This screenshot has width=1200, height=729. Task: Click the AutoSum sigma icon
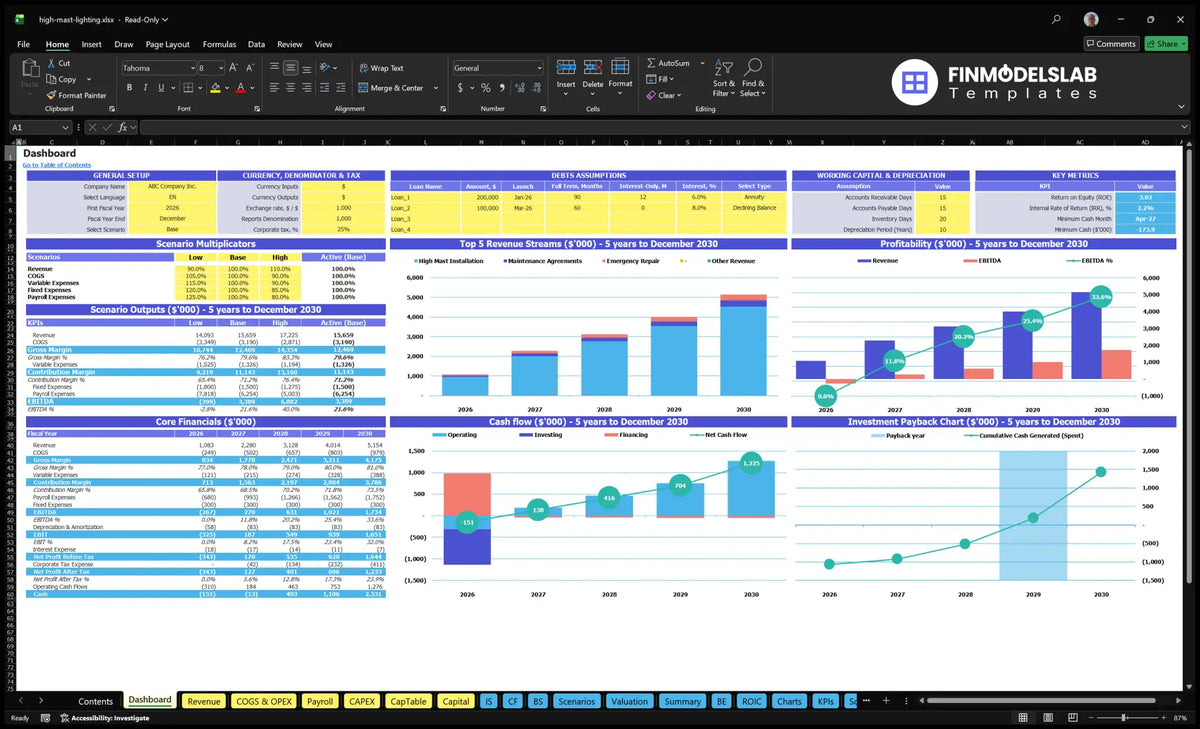[x=651, y=63]
